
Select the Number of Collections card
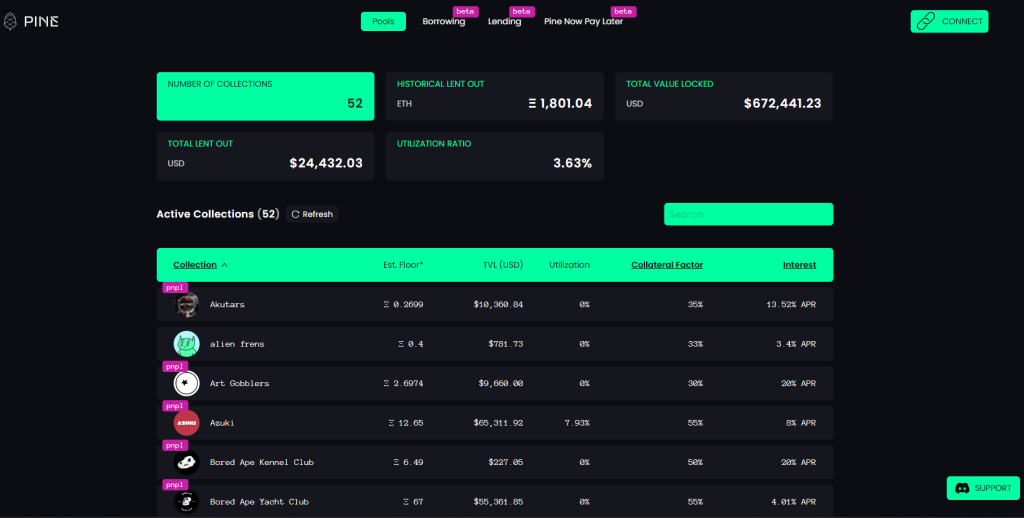tap(265, 96)
